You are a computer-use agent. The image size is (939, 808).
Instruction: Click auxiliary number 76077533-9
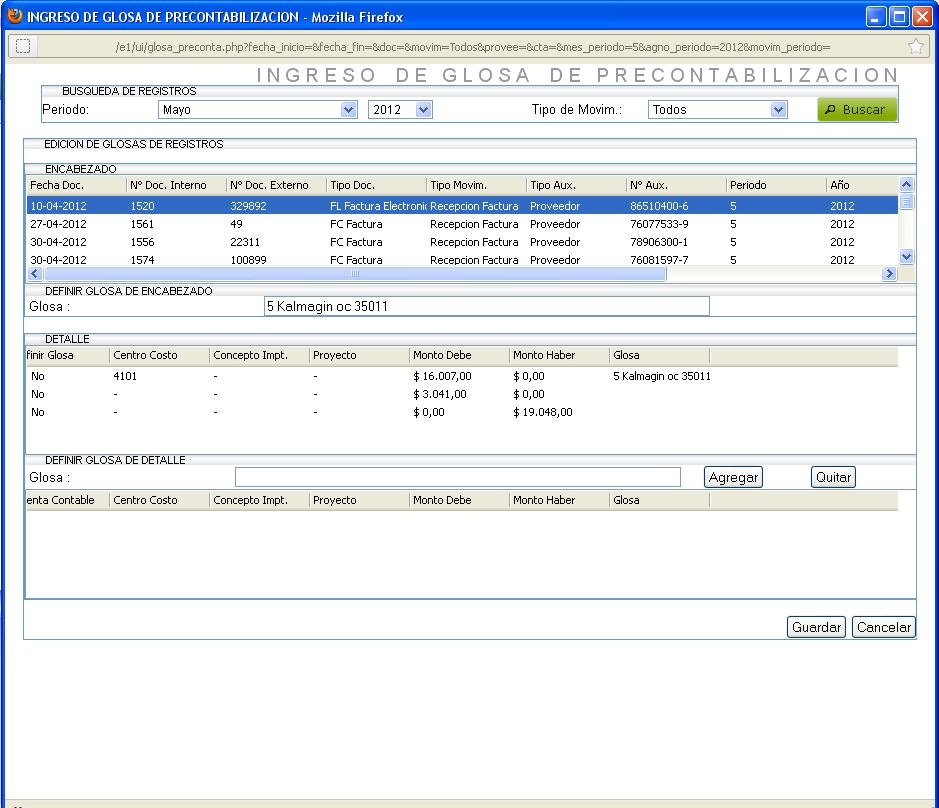point(659,224)
